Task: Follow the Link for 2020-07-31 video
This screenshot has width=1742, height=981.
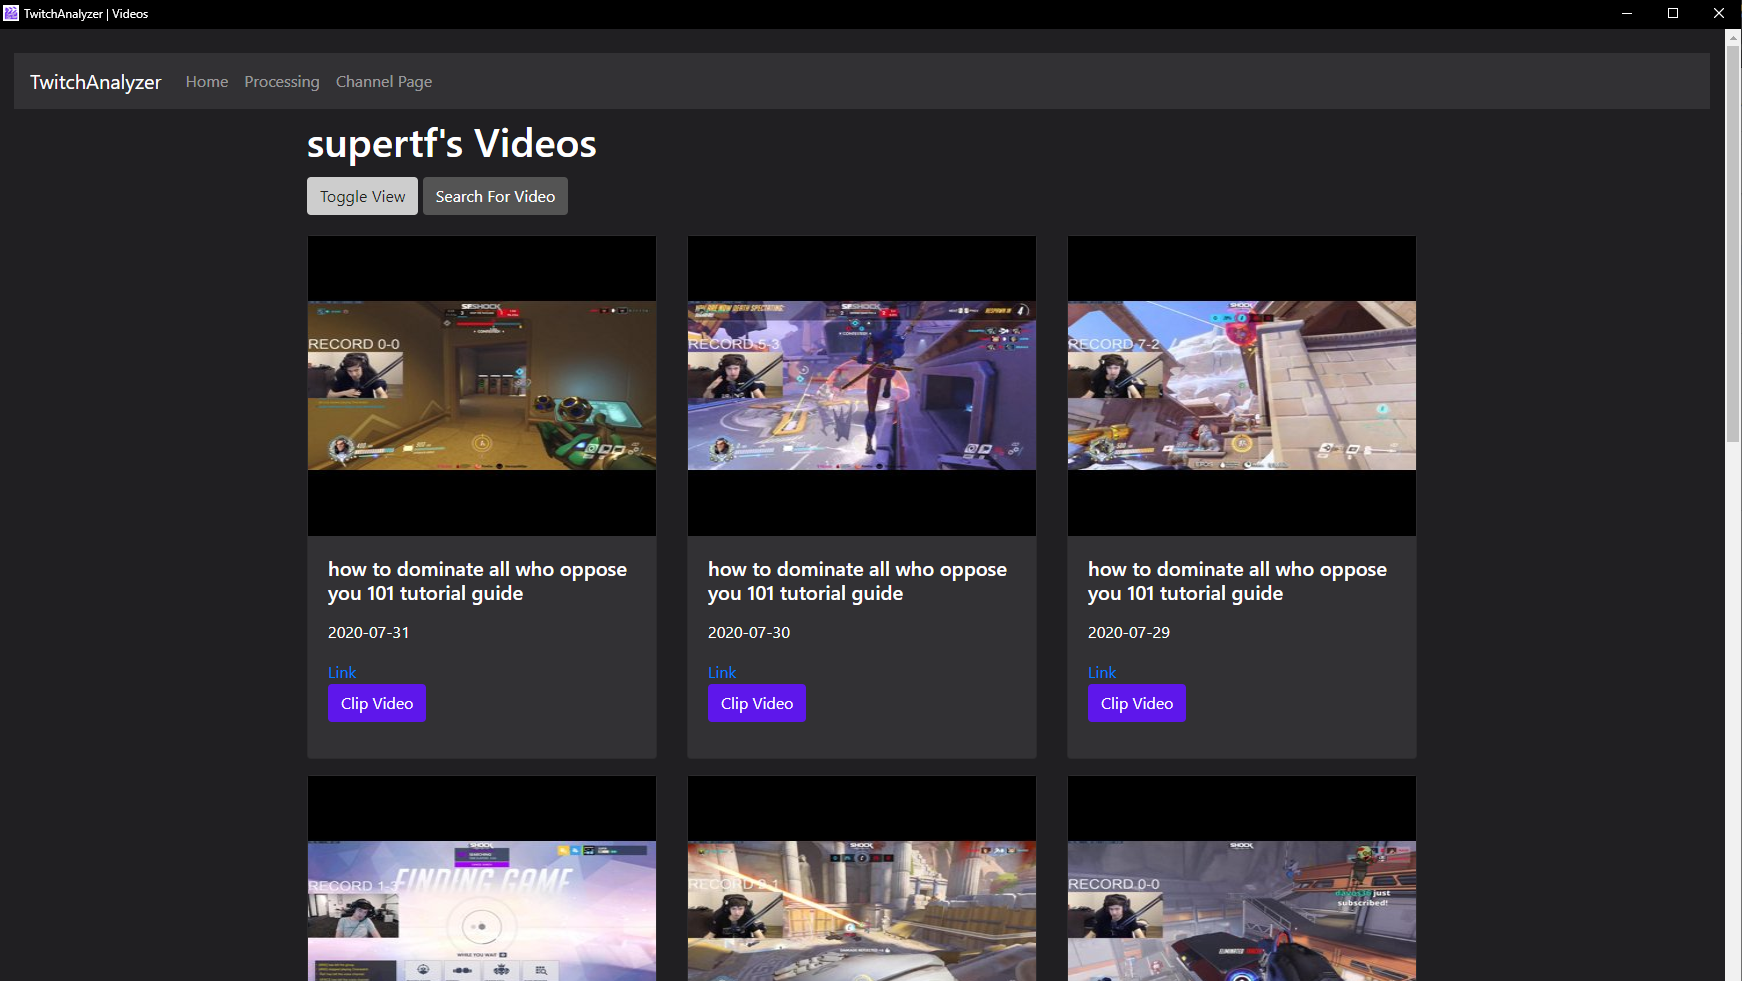Action: 342,673
